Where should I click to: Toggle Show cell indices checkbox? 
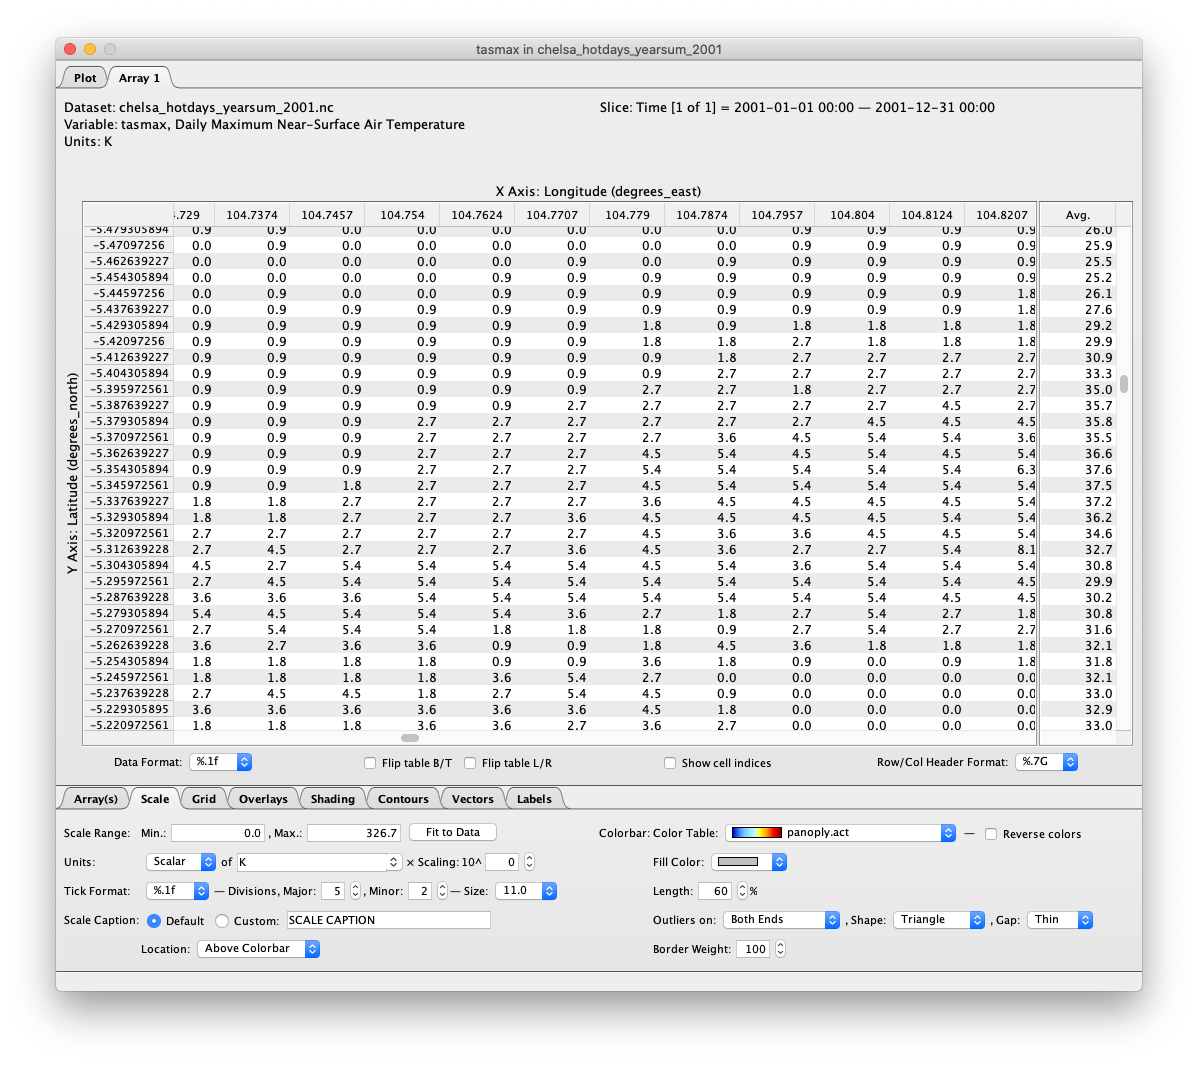670,762
